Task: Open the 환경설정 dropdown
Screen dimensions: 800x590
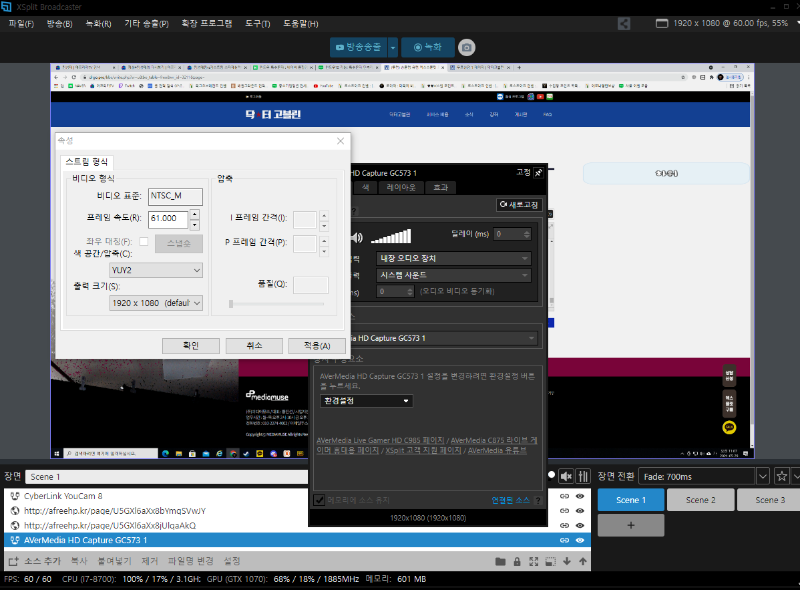Action: pyautogui.click(x=366, y=401)
